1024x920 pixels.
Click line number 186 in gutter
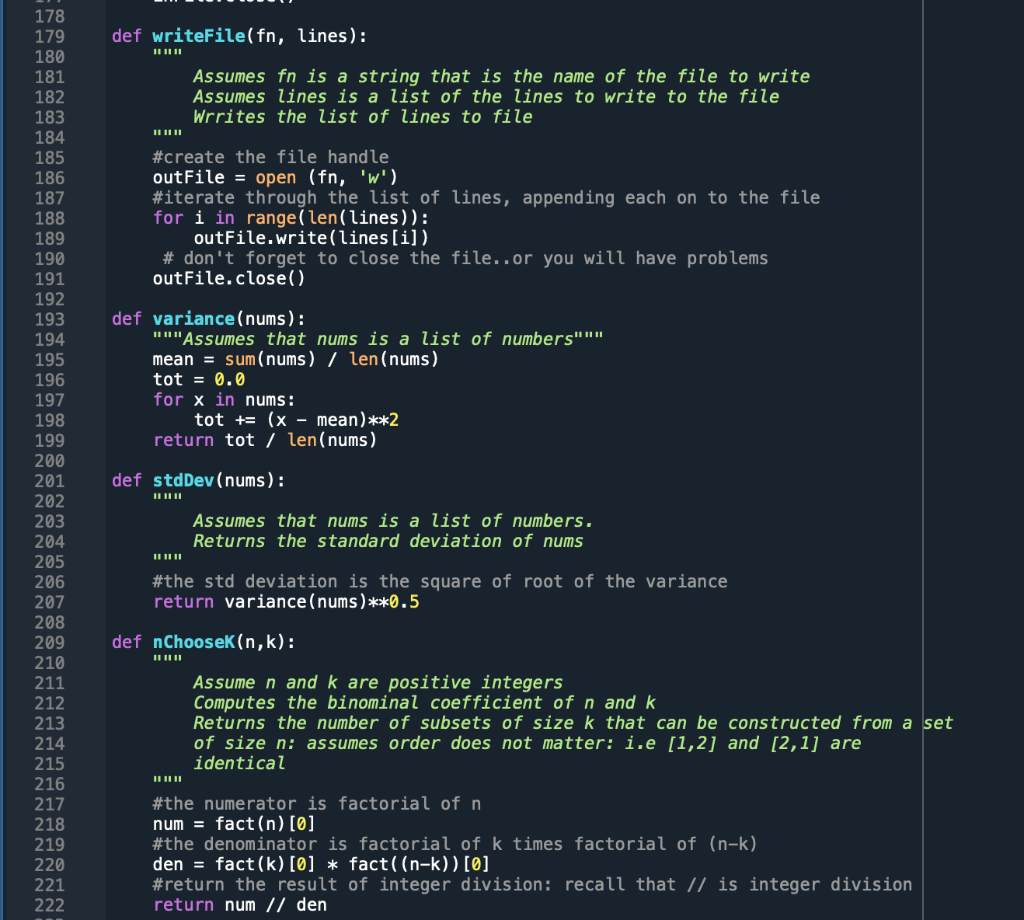[50, 178]
